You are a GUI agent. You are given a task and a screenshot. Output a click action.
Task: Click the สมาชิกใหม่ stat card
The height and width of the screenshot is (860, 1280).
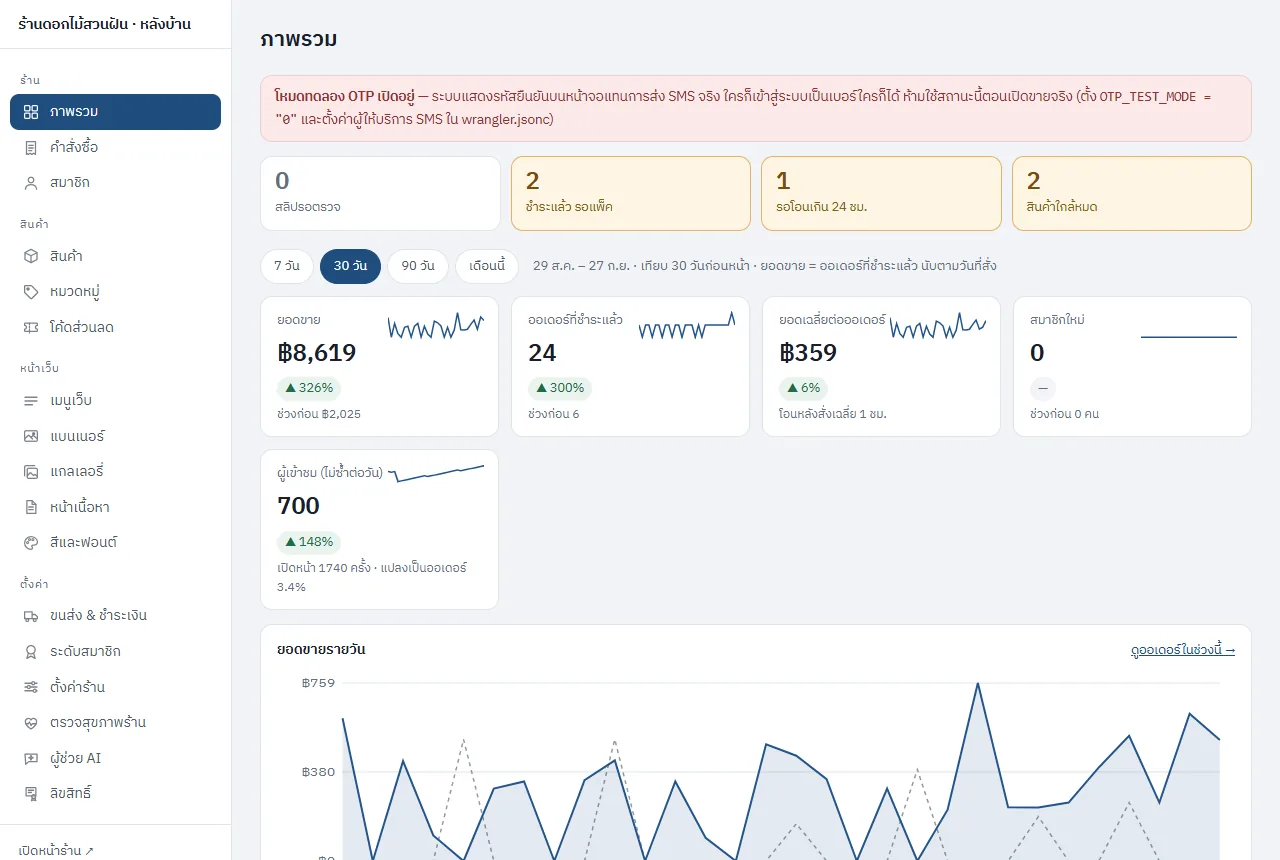[1132, 366]
